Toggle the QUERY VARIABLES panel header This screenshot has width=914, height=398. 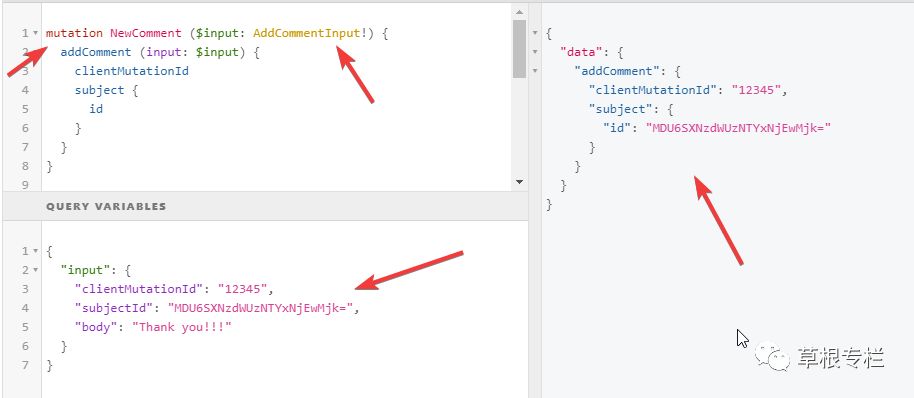pyautogui.click(x=265, y=206)
